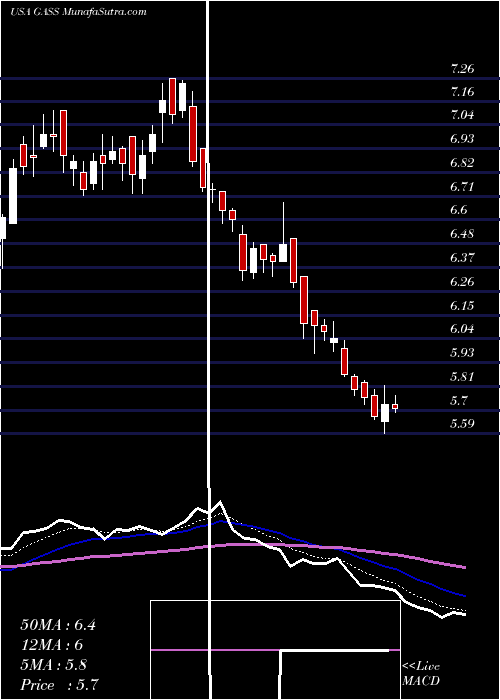Click the <<Live label

(x=421, y=667)
